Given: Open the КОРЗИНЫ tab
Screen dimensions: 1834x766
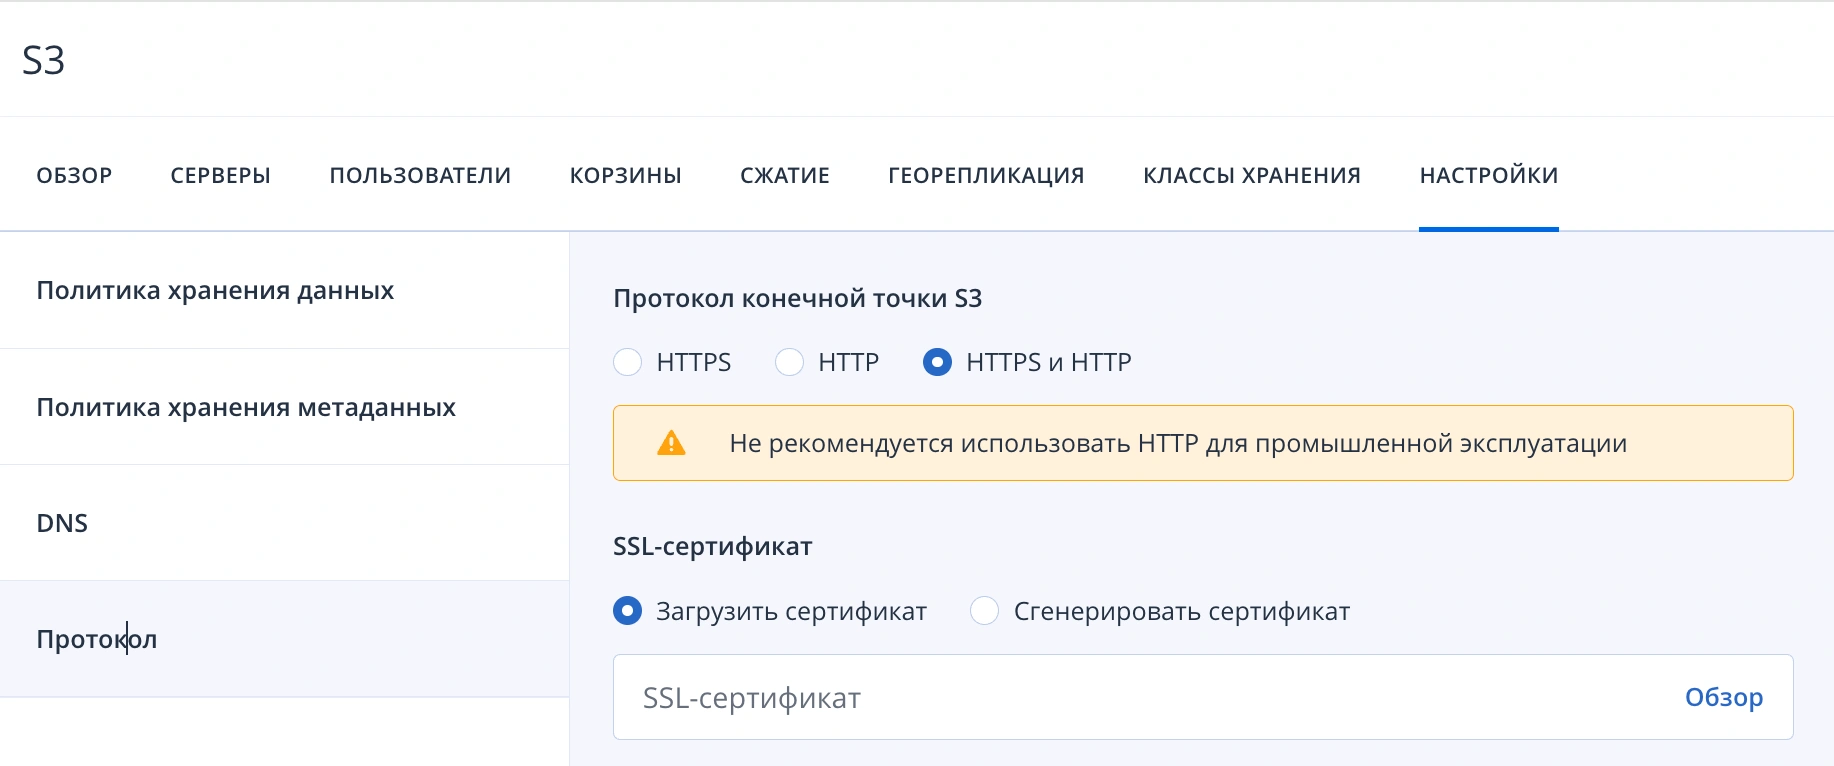Looking at the screenshot, I should coord(626,174).
